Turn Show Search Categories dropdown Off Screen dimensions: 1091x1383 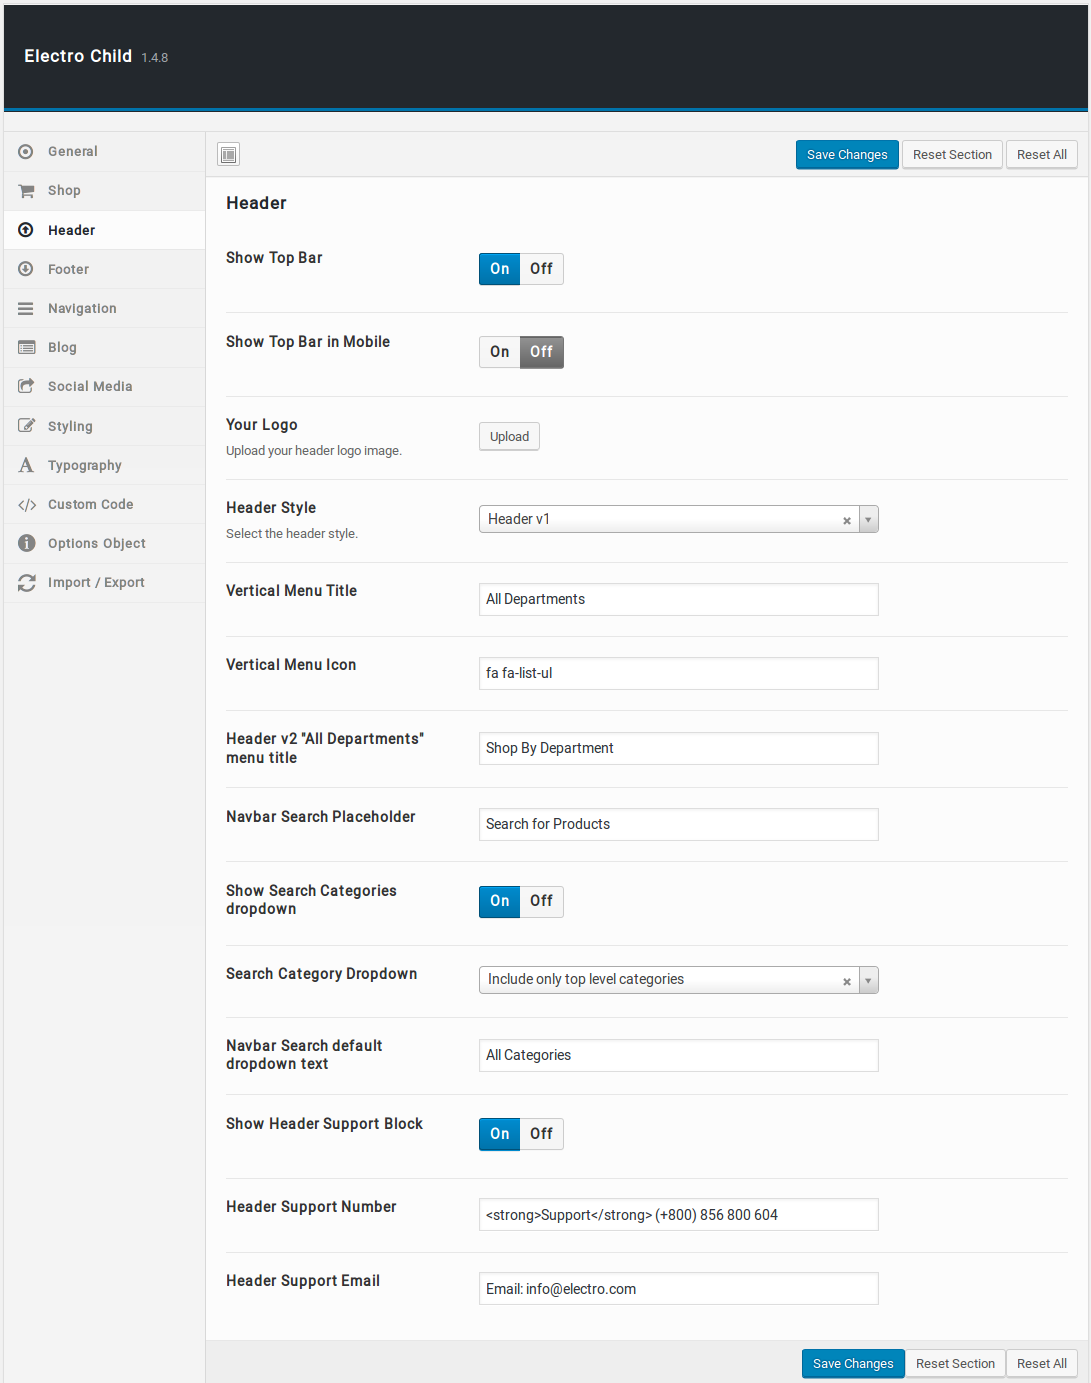tap(541, 901)
